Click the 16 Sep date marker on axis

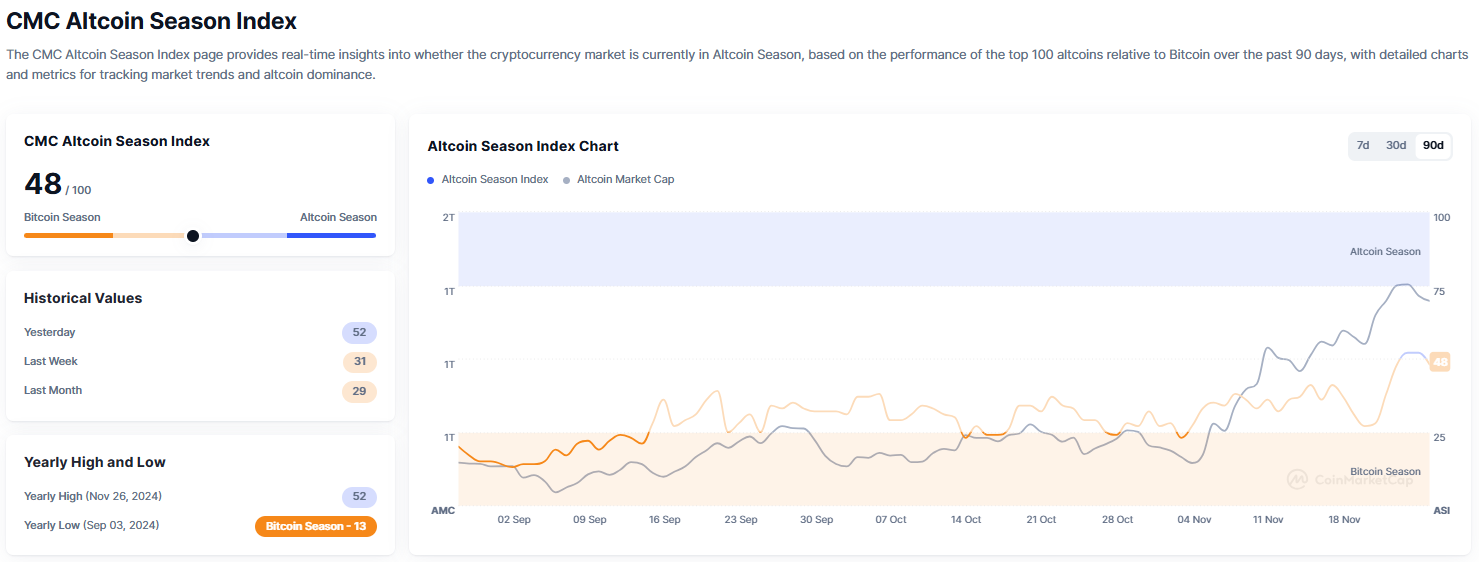[664, 520]
